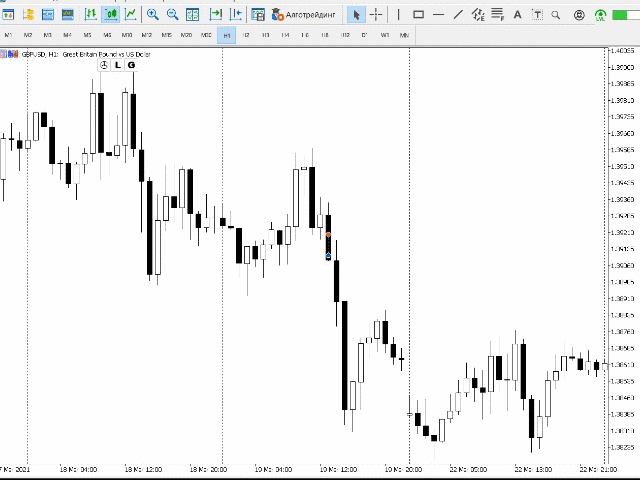Select the active H1 timeframe
640x480 pixels.
click(x=227, y=36)
